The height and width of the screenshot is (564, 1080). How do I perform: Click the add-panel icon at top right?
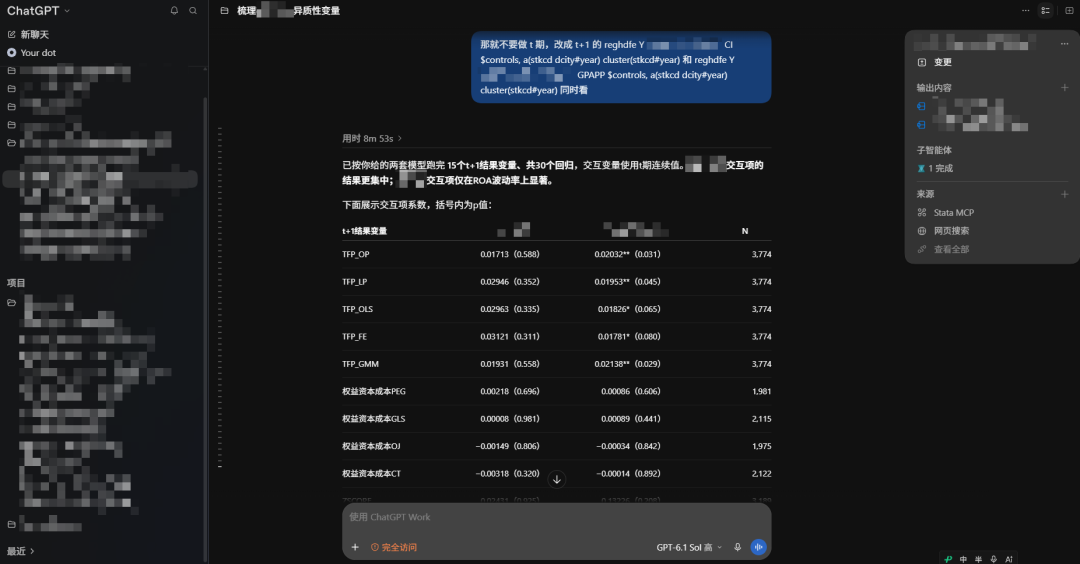coord(1069,10)
